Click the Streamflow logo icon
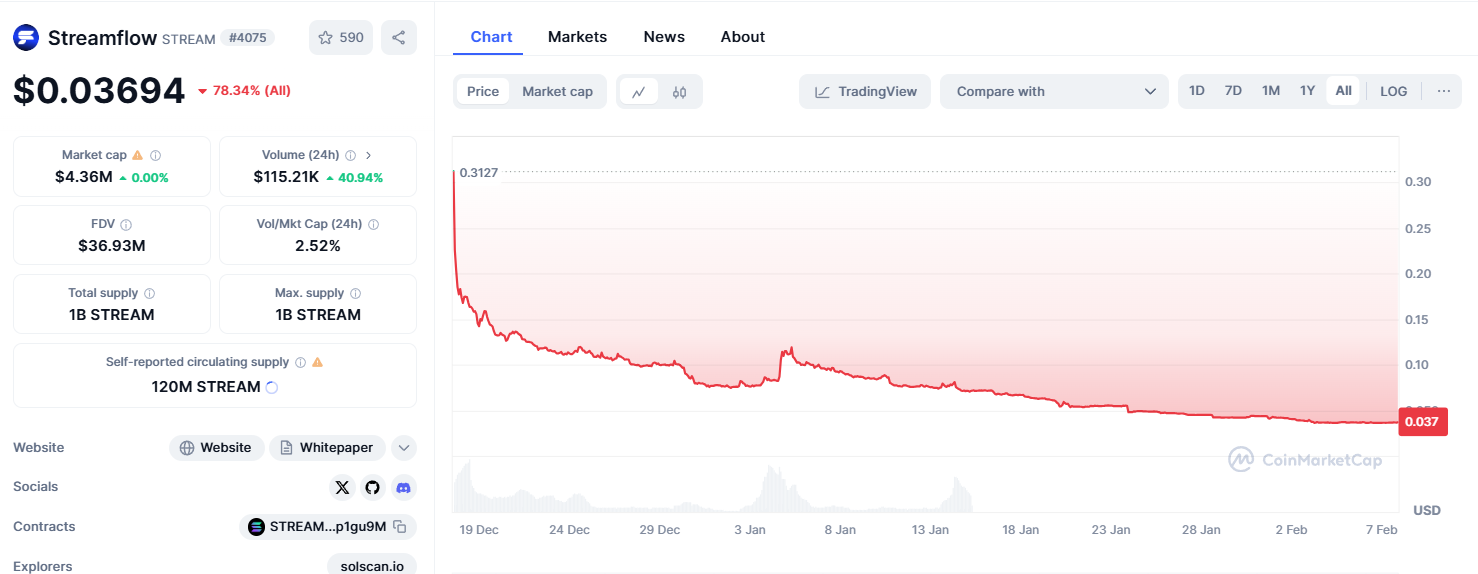 (26, 38)
